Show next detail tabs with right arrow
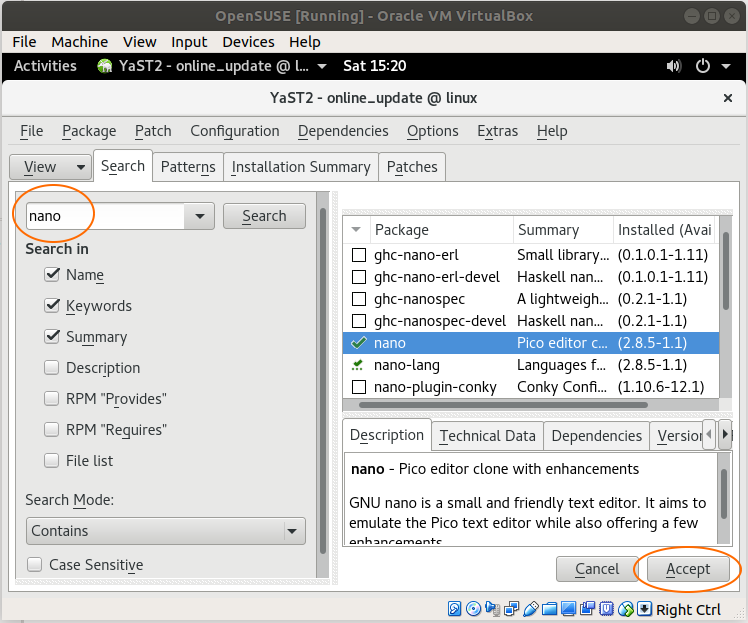Image resolution: width=748 pixels, height=623 pixels. point(725,434)
